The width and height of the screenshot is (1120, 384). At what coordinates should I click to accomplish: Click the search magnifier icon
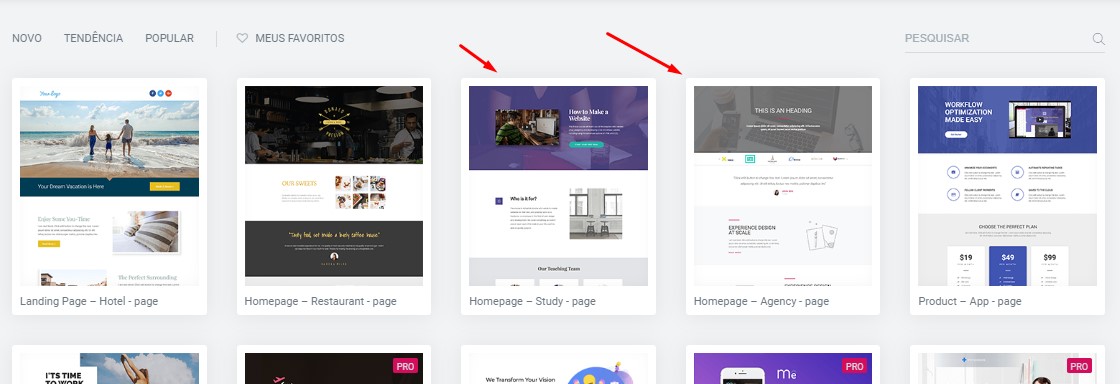tap(1099, 39)
